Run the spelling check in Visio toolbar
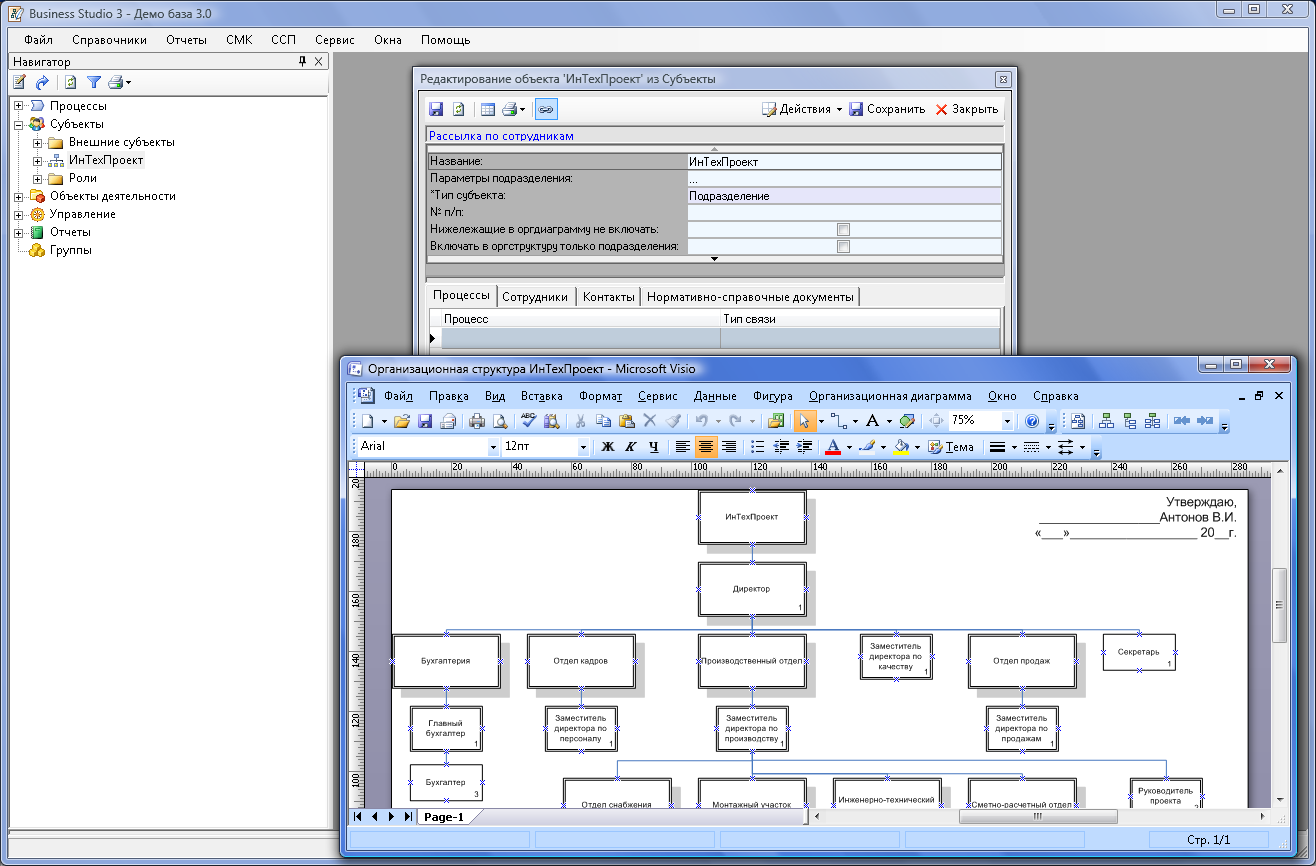Image resolution: width=1316 pixels, height=866 pixels. pos(528,421)
